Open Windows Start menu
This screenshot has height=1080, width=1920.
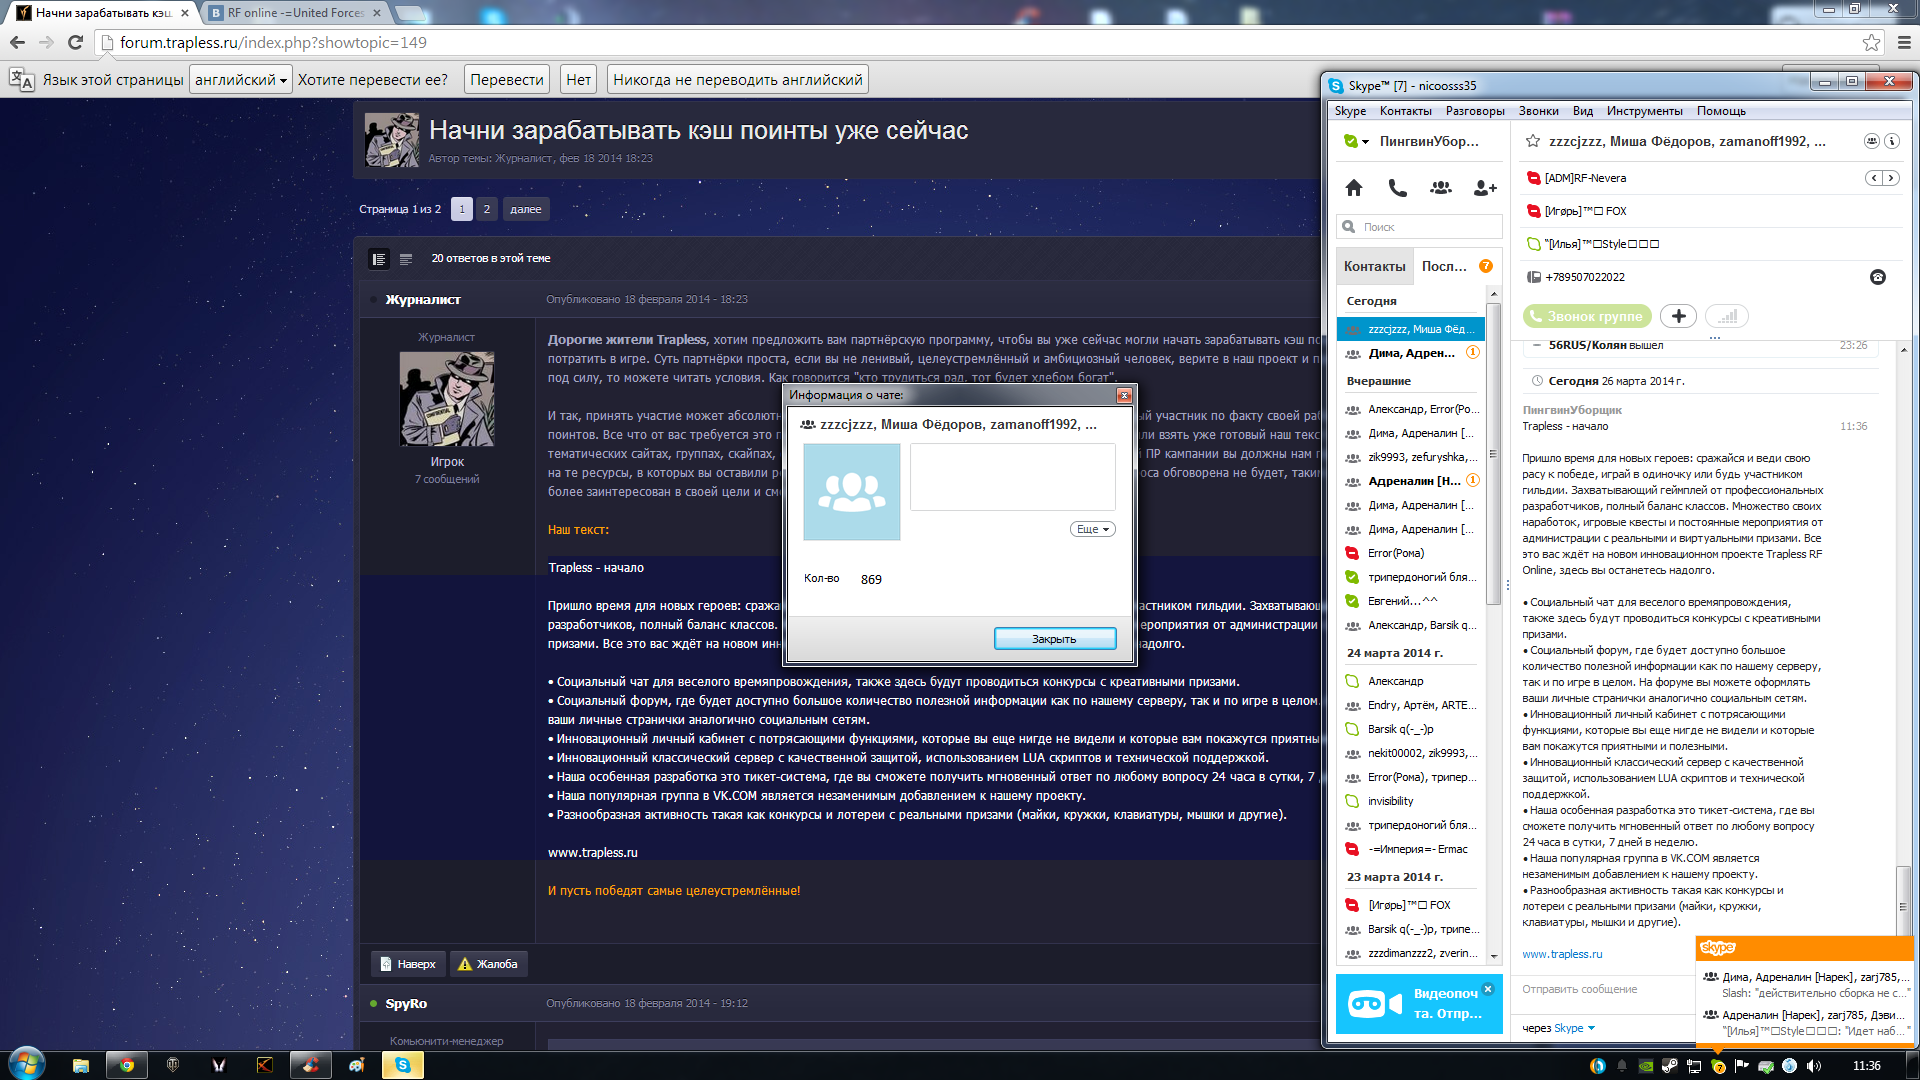tap(27, 1064)
